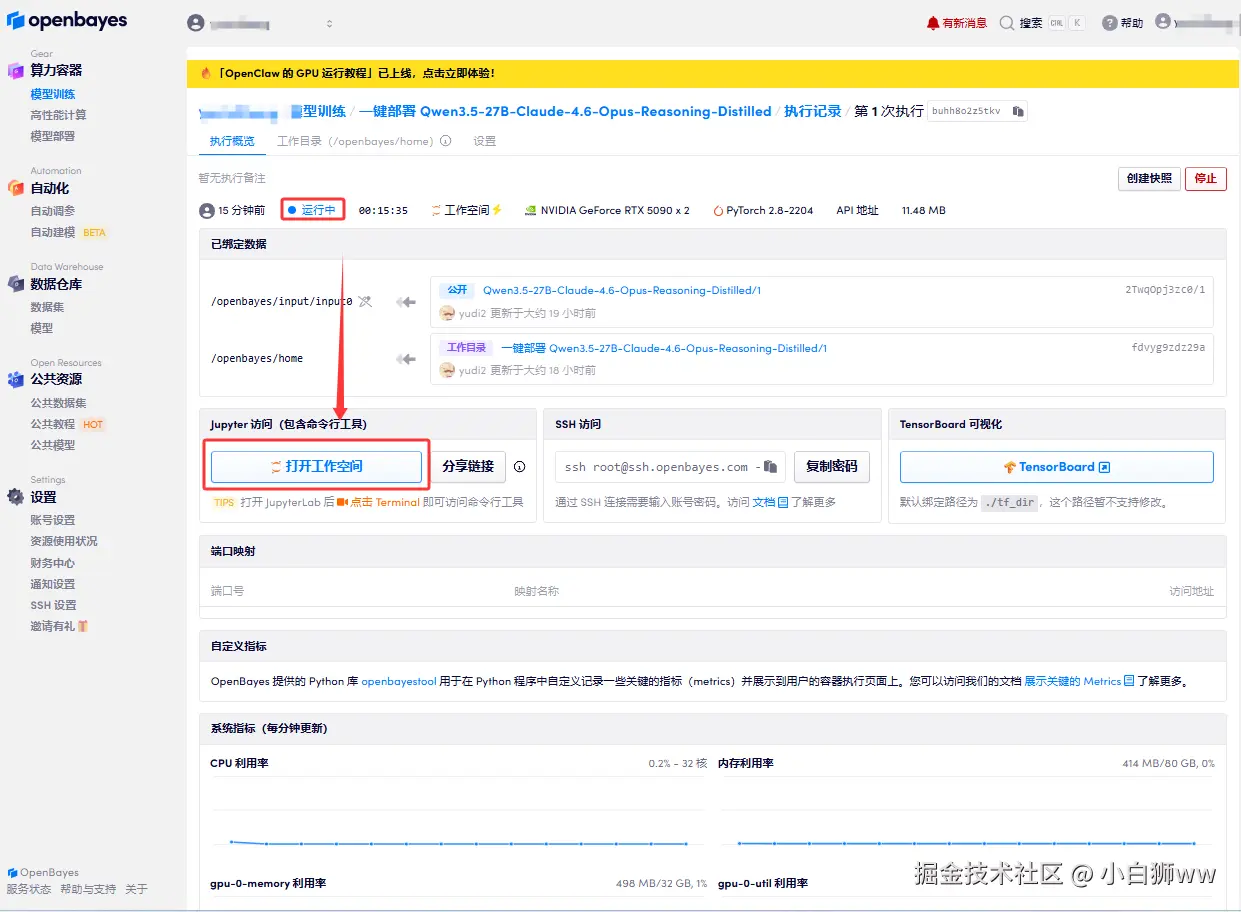Screen dimensions: 1241x912
Task: Click the 一键部署 Qwen3.5-27B breadcrumb link
Action: tap(565, 111)
